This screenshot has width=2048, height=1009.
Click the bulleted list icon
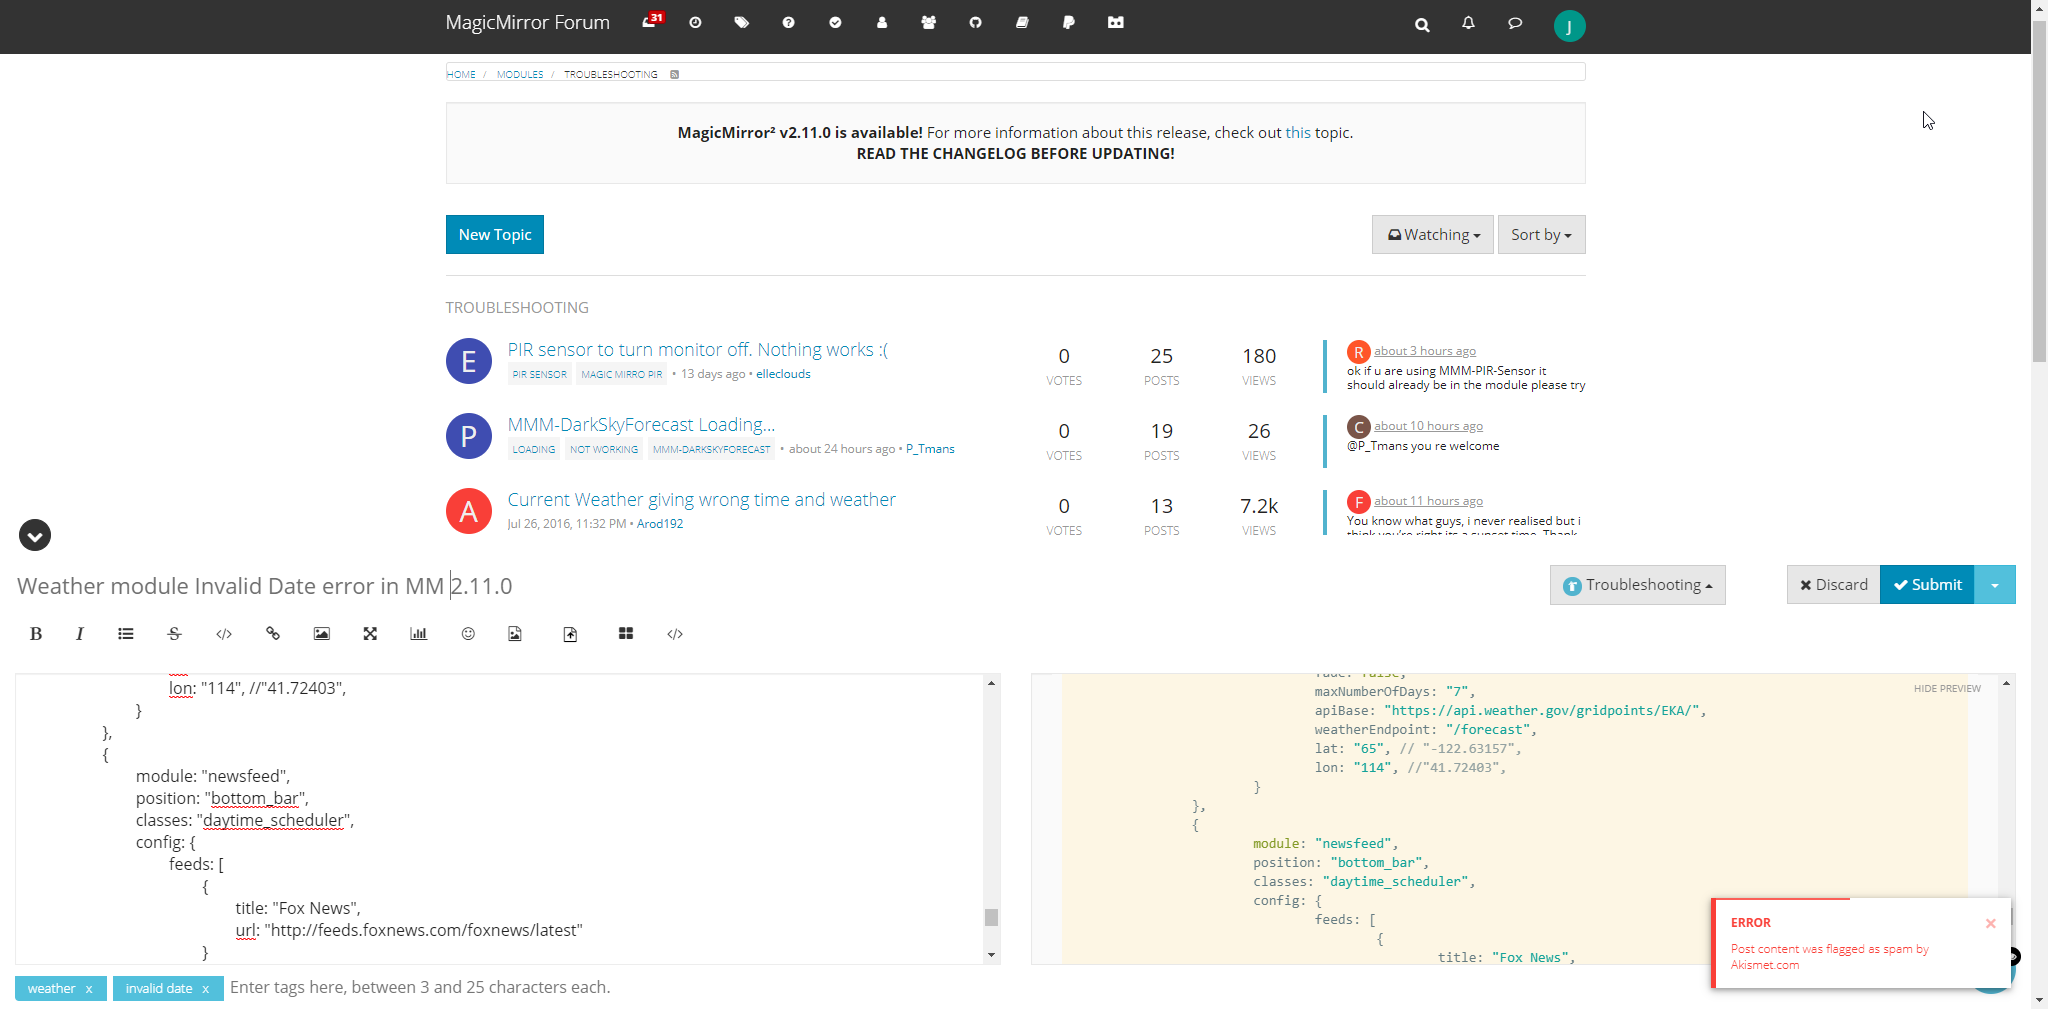coord(126,634)
